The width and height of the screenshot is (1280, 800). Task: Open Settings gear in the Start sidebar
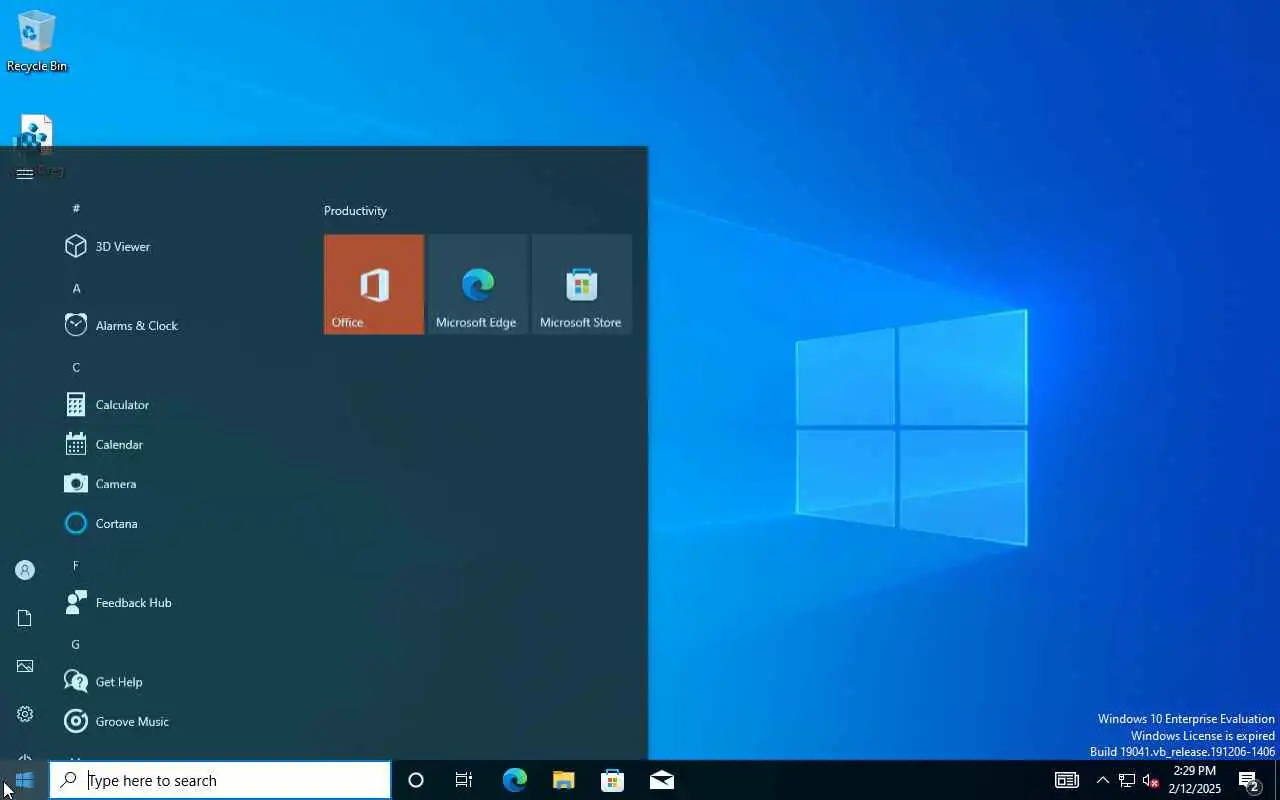25,714
